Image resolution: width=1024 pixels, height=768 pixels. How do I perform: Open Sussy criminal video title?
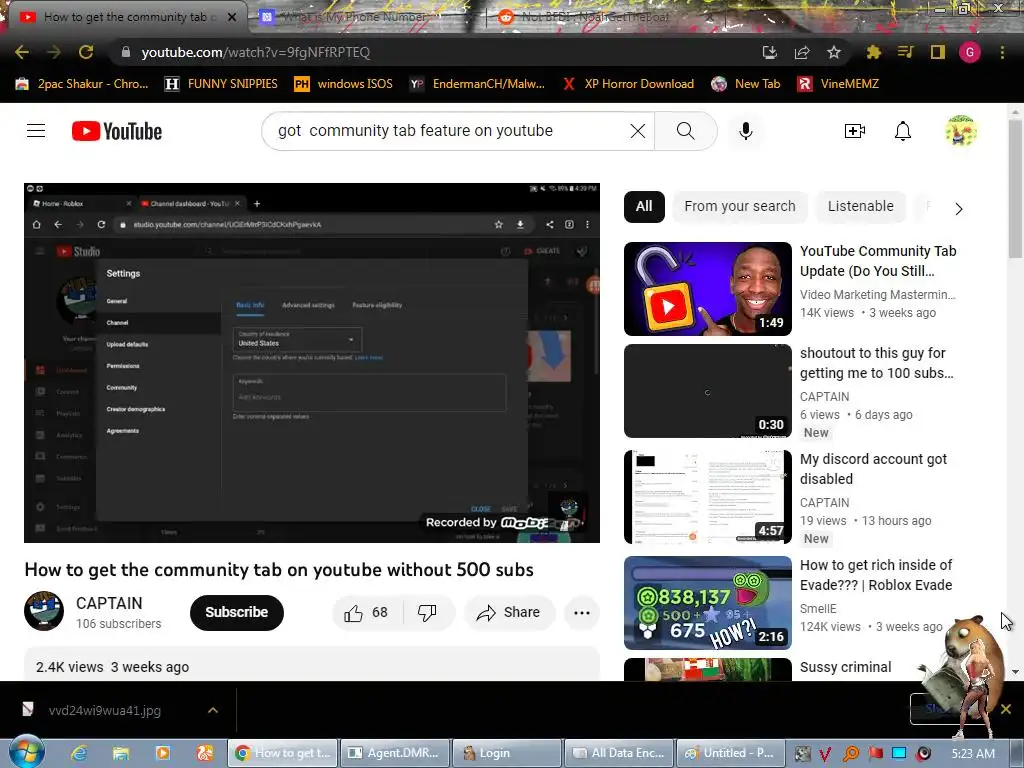[845, 667]
